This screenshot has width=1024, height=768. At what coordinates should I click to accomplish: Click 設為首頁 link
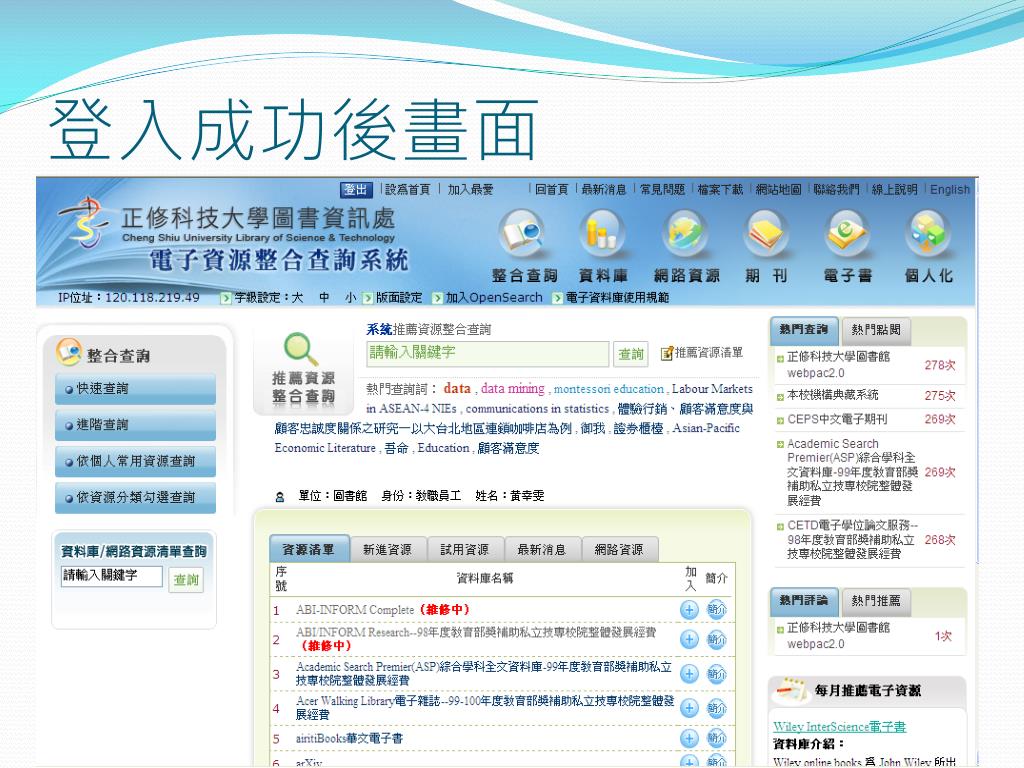pos(408,189)
